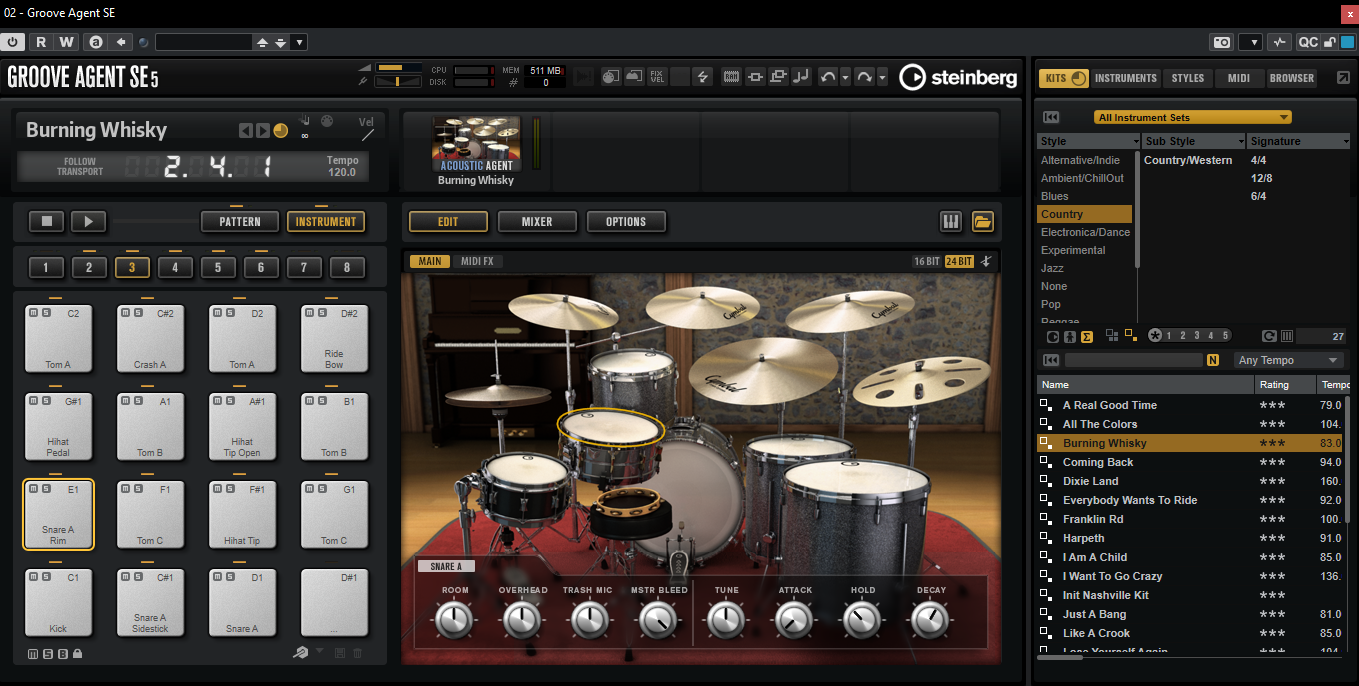The image size is (1359, 686).
Task: Select 24 BIT sample mode
Action: [x=959, y=261]
